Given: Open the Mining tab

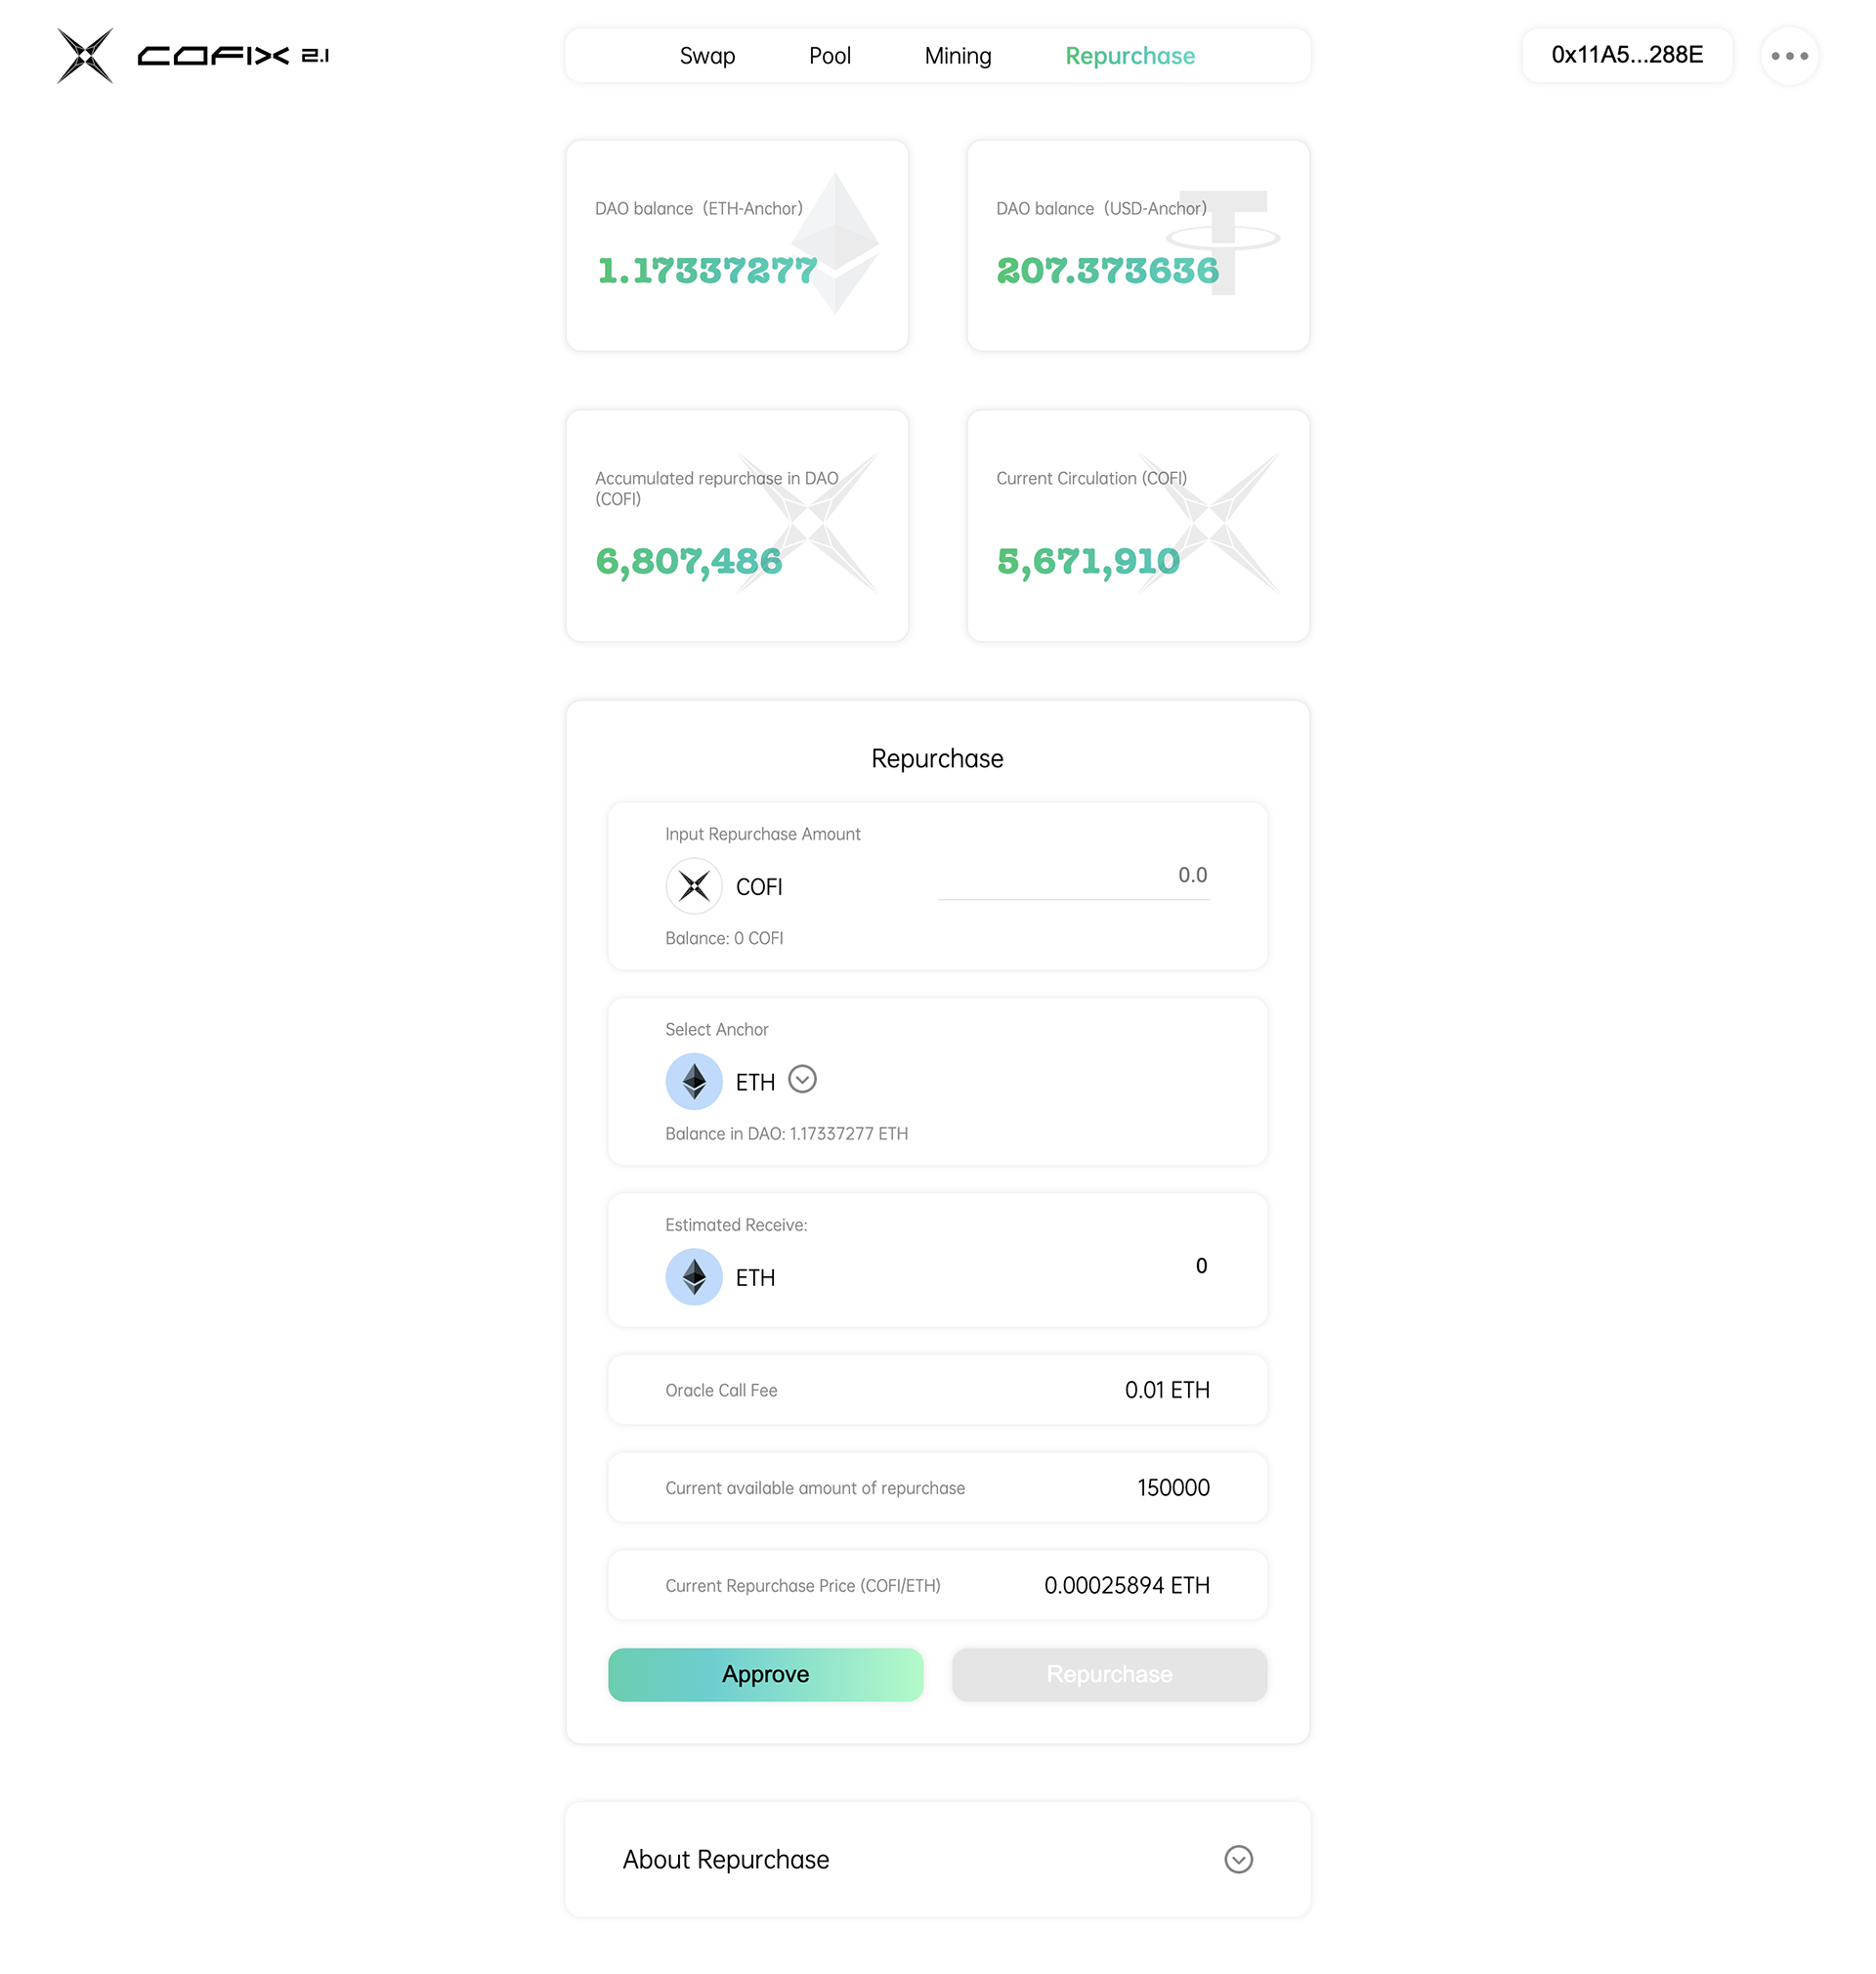Looking at the screenshot, I should pos(958,56).
